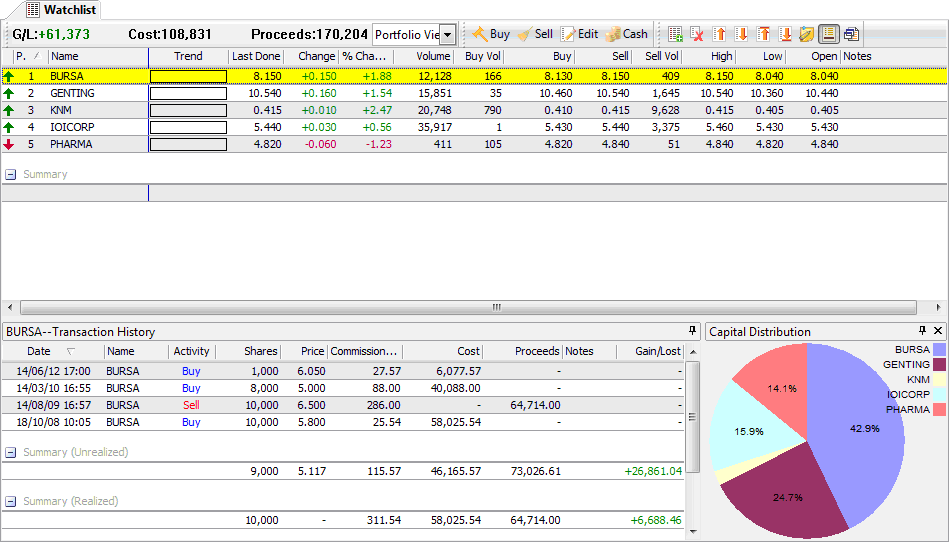The height and width of the screenshot is (542, 949).
Task: Click the trend box in BURSA row
Action: [188, 76]
